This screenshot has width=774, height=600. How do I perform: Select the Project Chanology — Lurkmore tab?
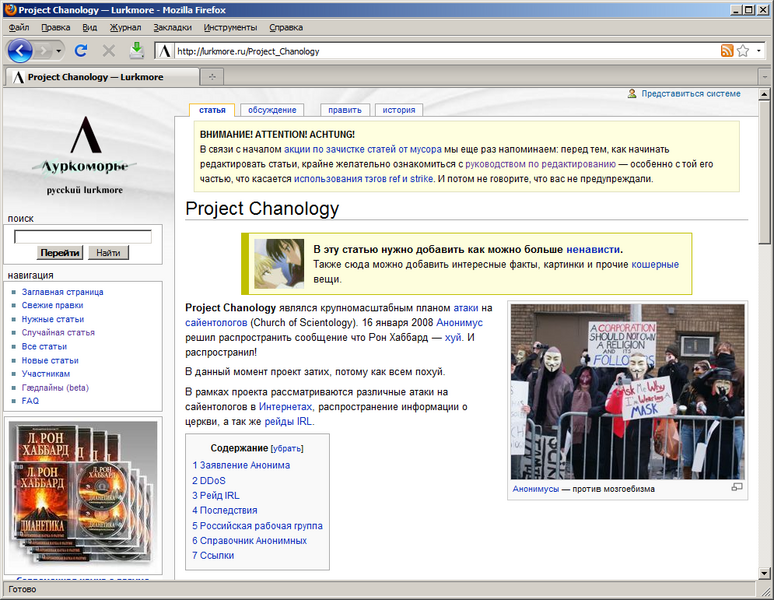[x=102, y=76]
